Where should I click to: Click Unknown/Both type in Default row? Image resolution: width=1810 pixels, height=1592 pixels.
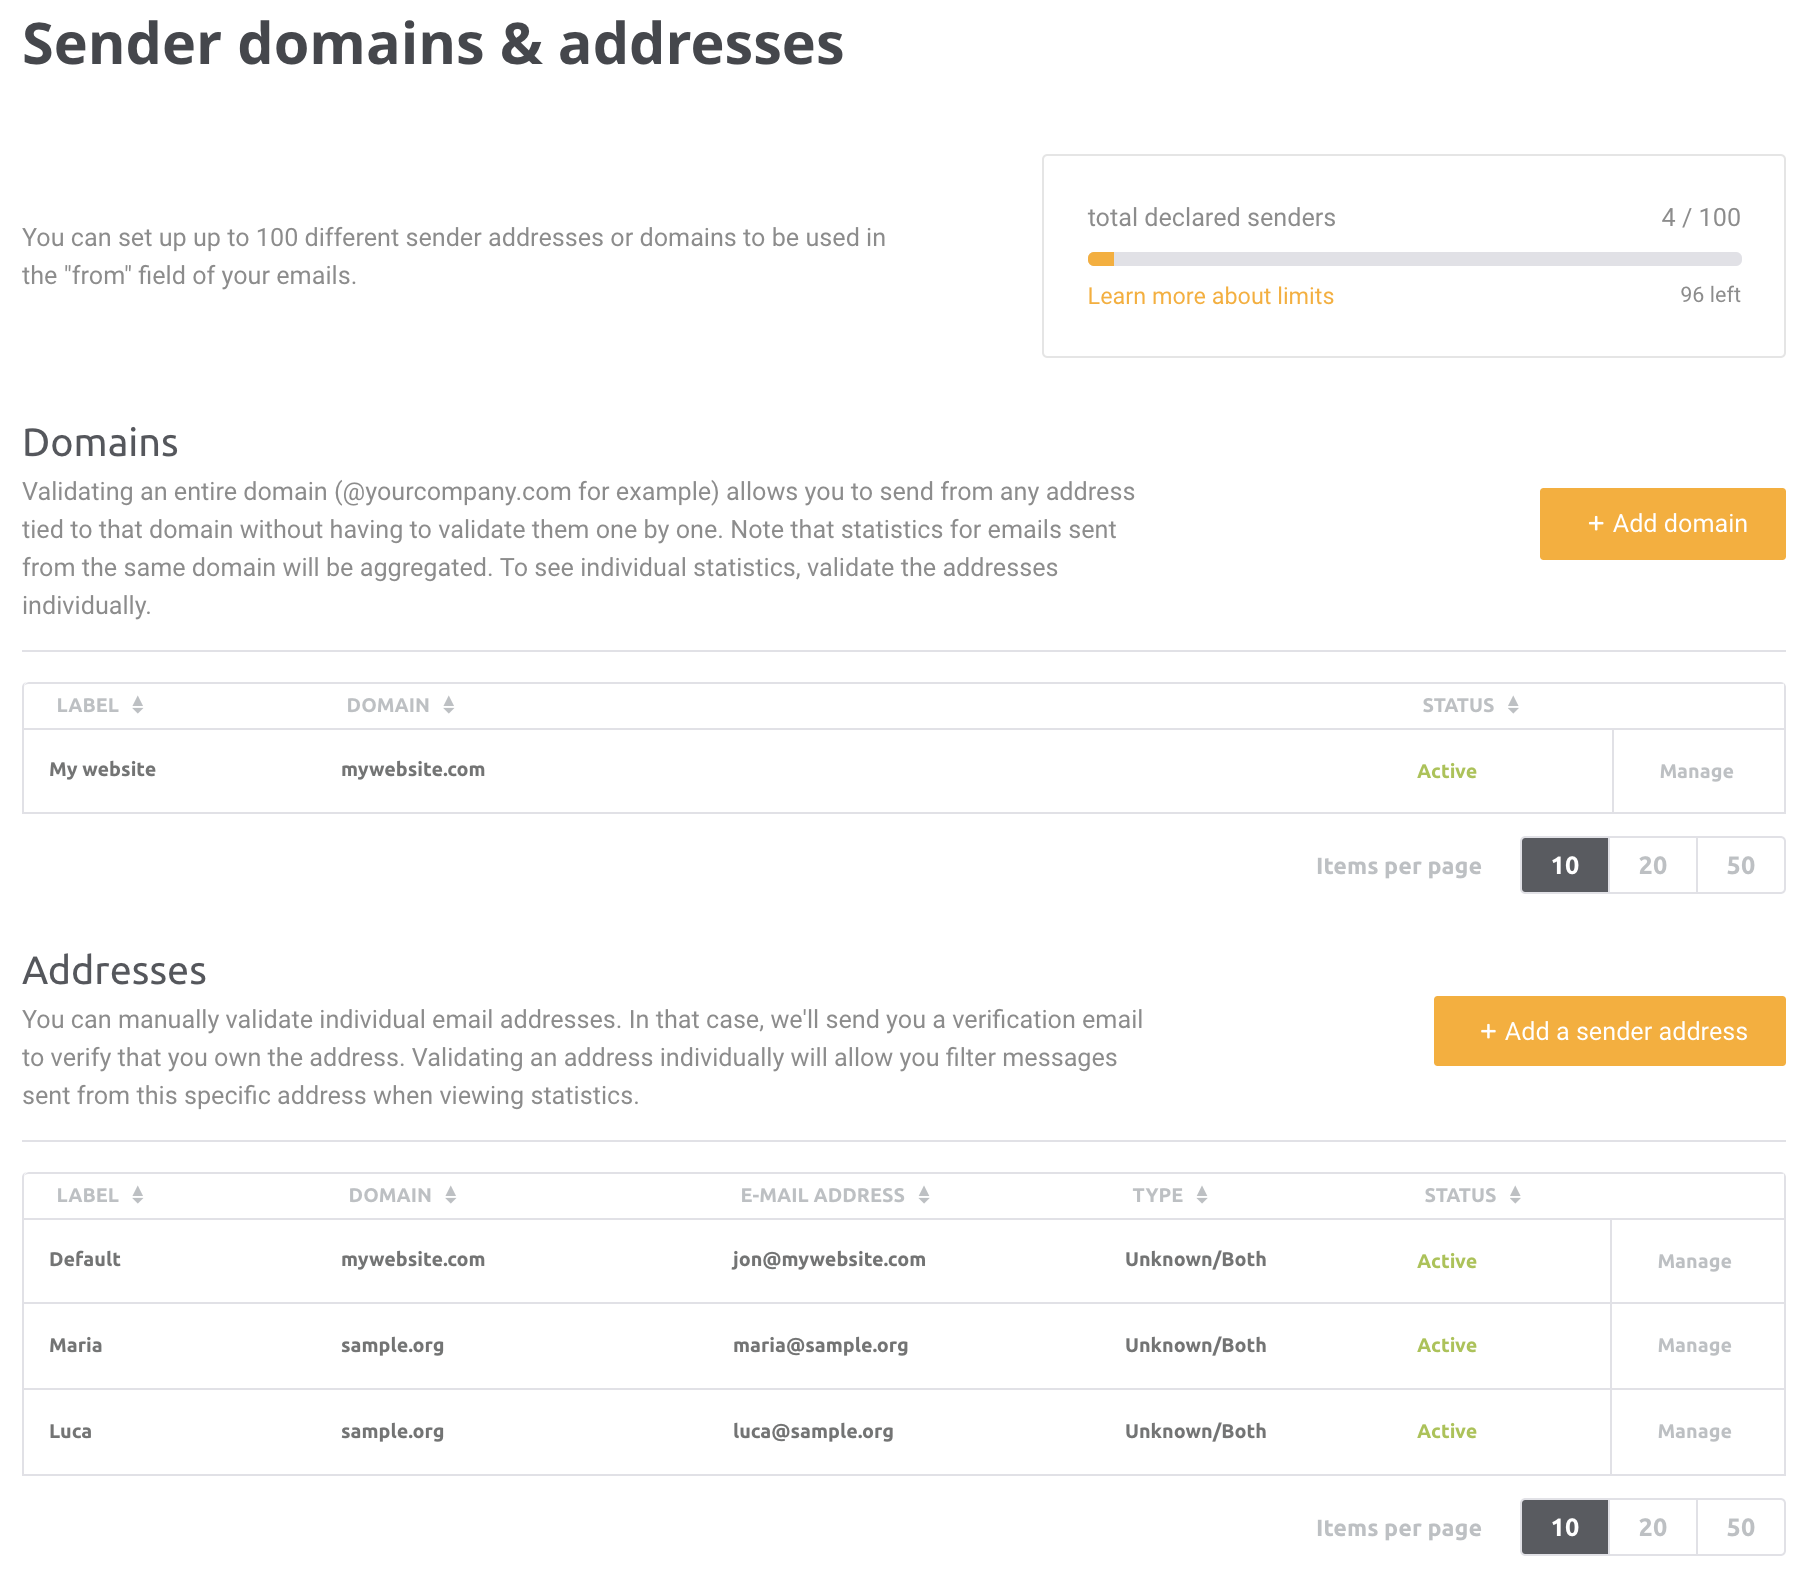(x=1195, y=1259)
